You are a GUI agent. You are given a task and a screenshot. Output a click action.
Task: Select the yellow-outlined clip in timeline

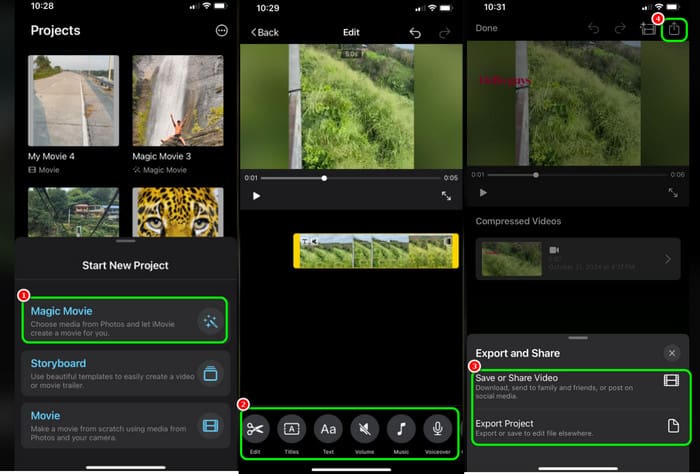[376, 251]
